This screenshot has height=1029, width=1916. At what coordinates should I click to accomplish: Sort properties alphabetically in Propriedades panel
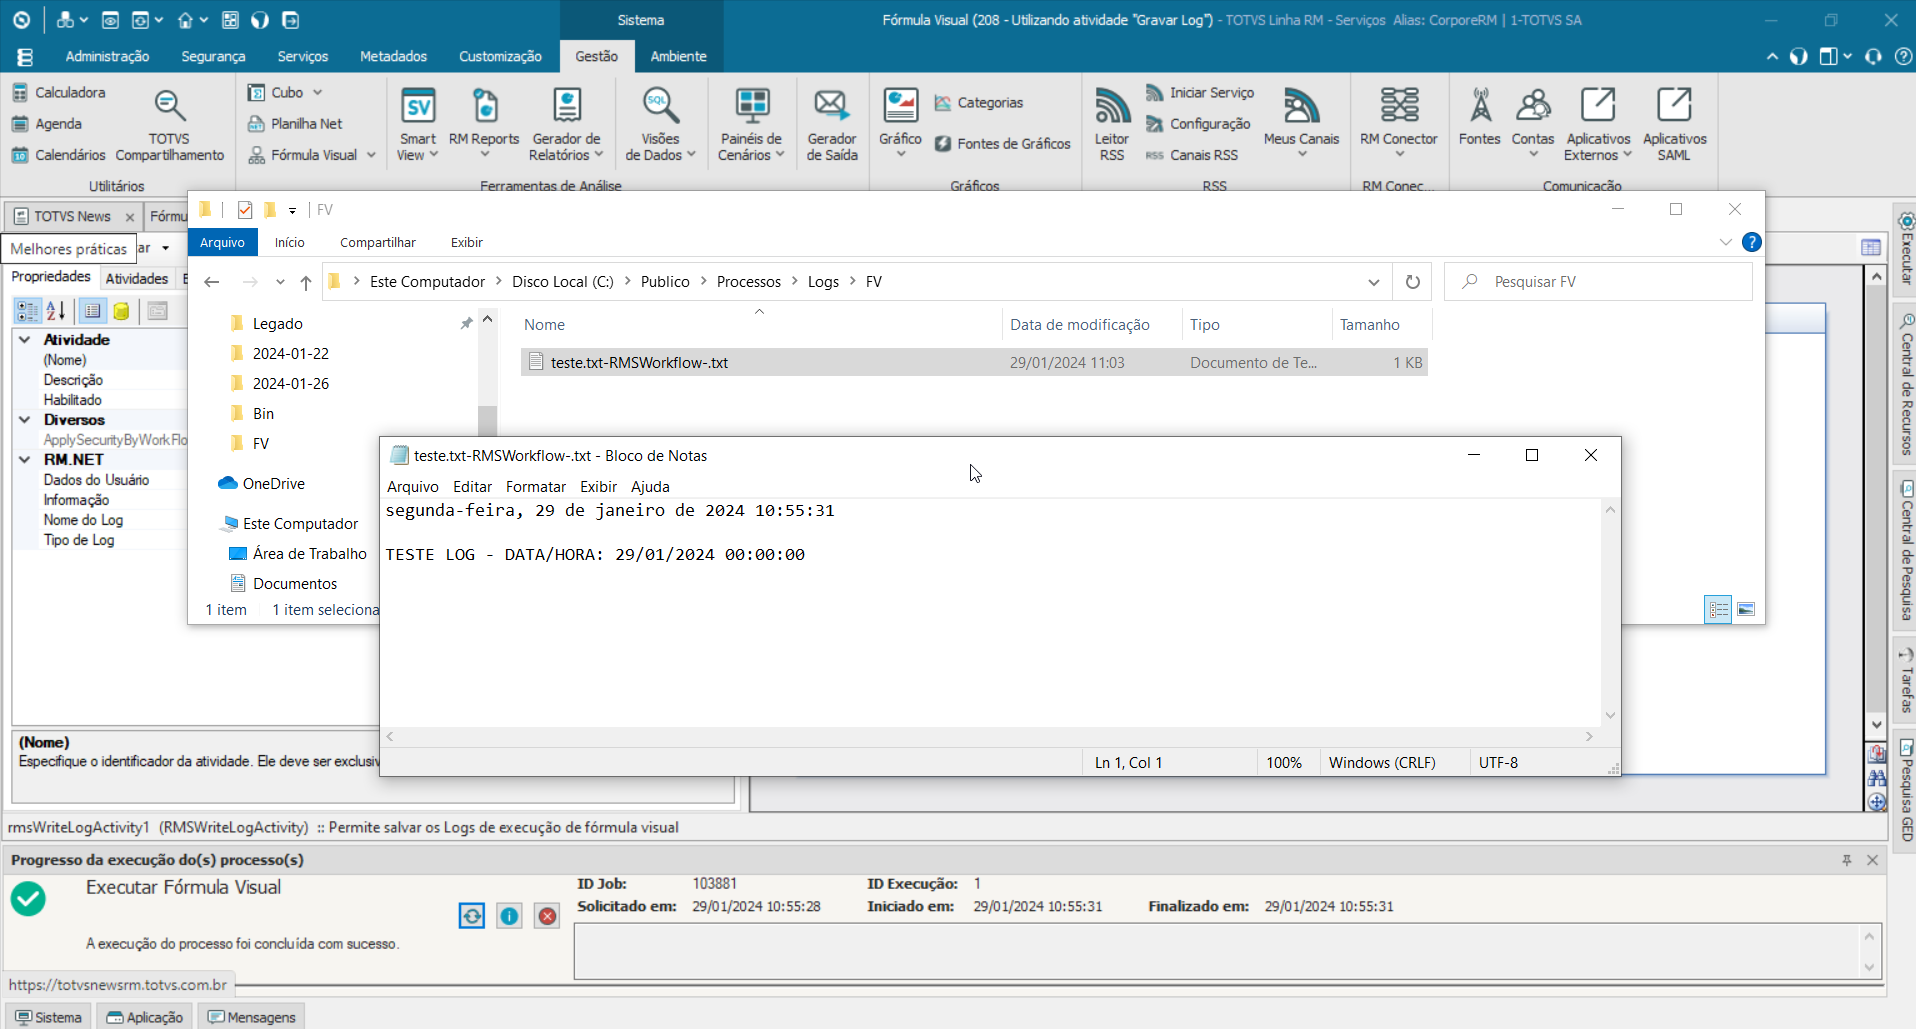point(56,311)
